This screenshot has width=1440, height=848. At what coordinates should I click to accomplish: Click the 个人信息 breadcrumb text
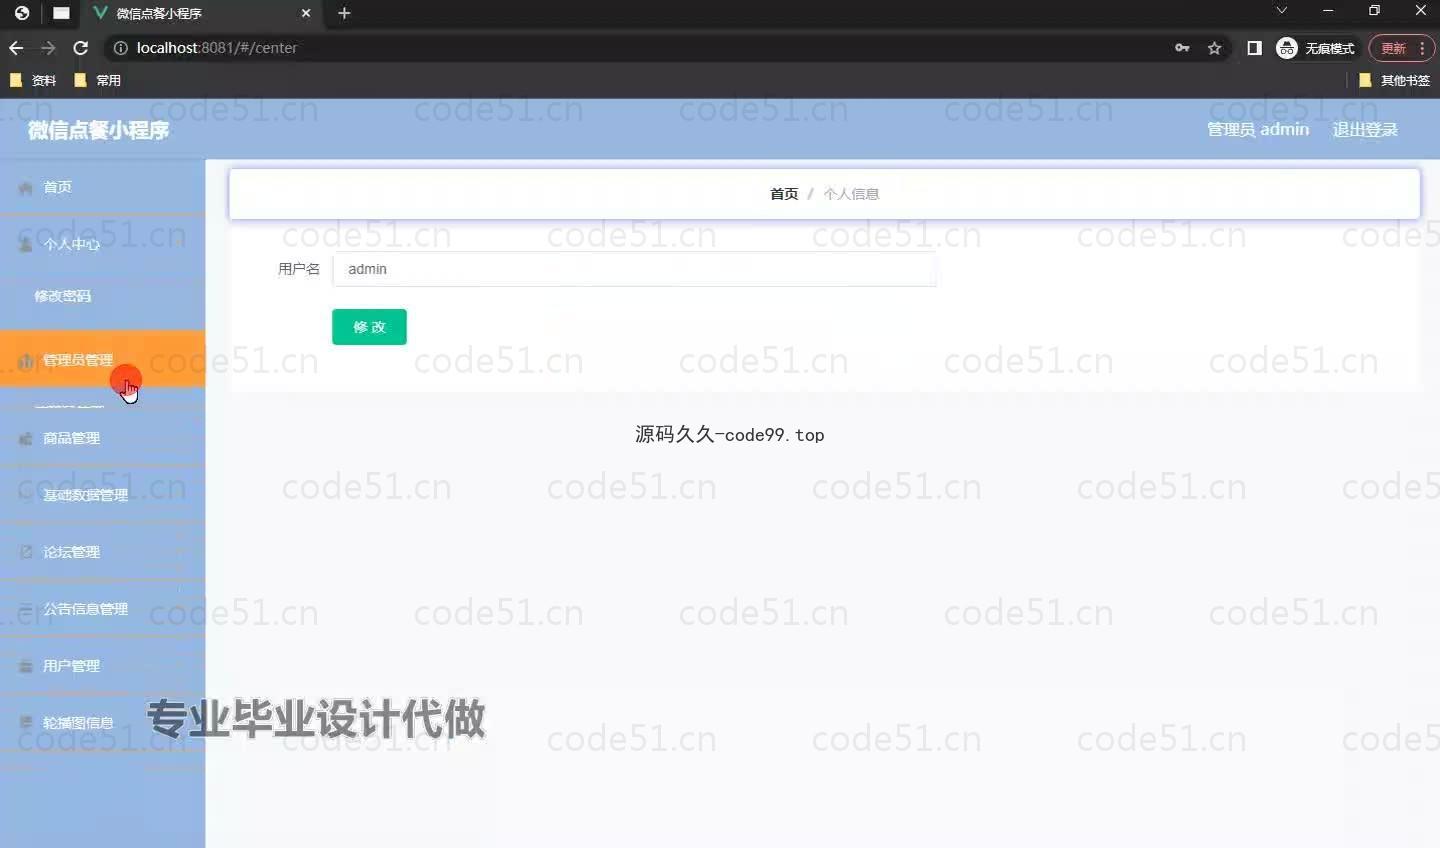(x=851, y=194)
